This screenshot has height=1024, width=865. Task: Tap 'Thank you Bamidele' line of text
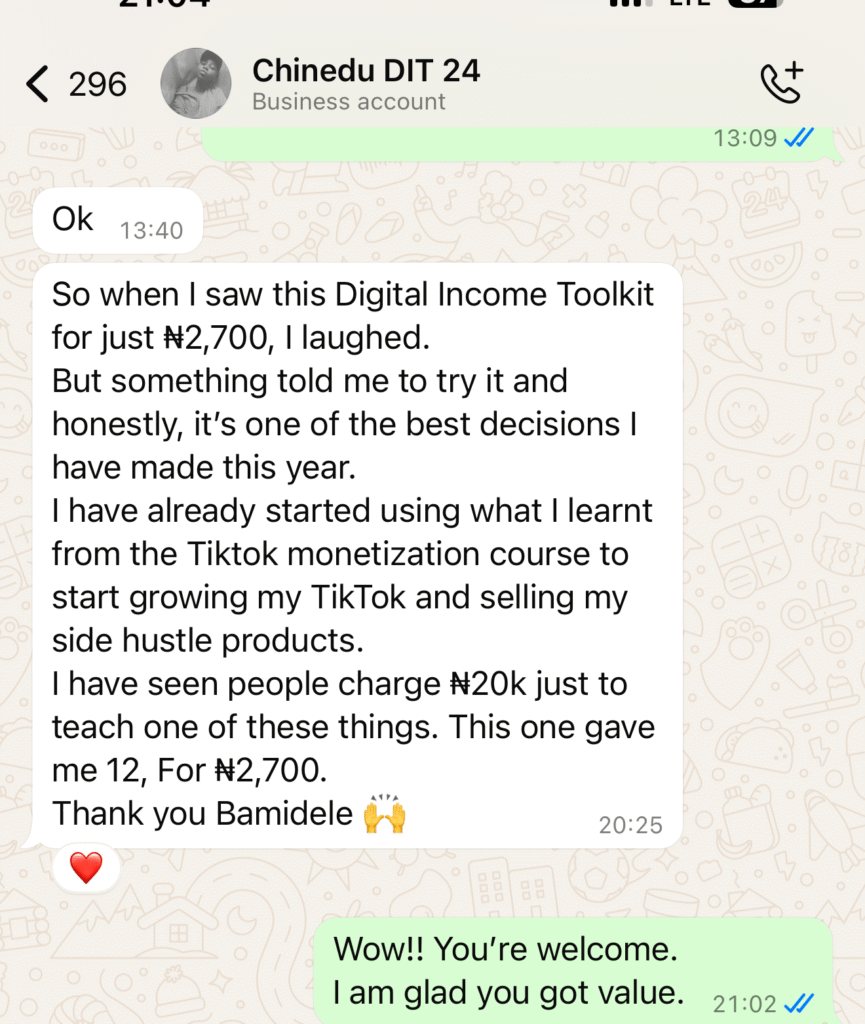[202, 814]
